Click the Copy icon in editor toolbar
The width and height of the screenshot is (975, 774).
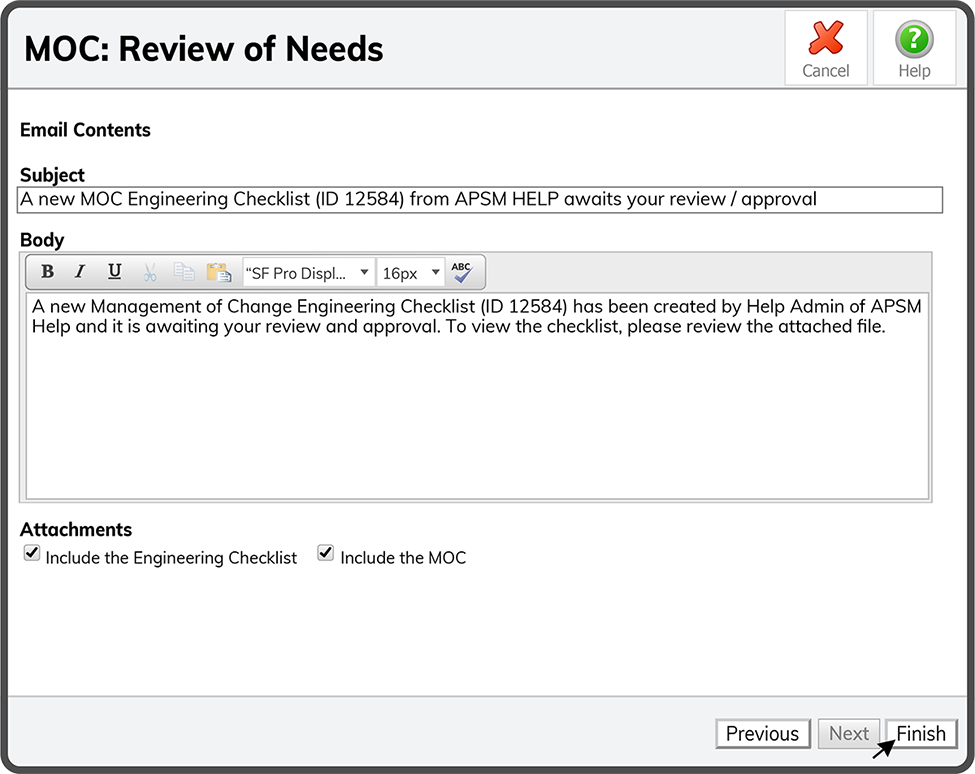(184, 272)
